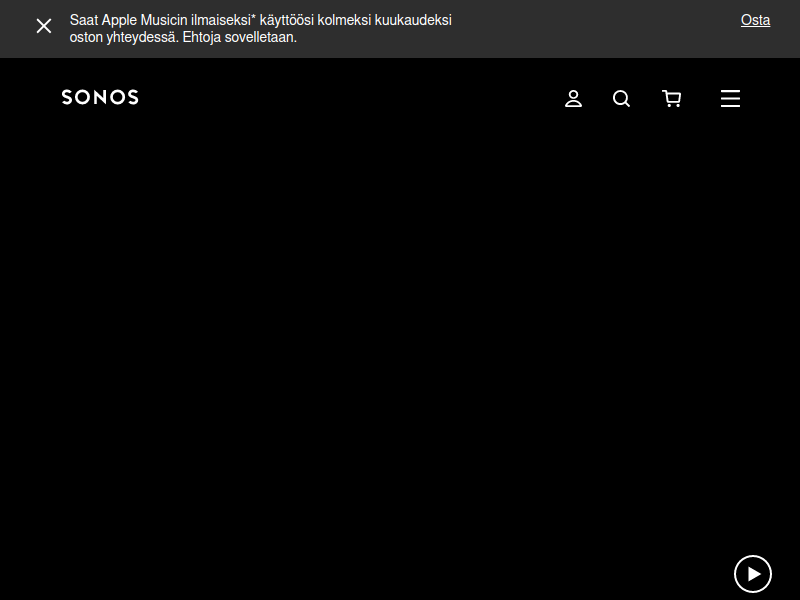Click the three-line menu icon
Screen dimensions: 800x600
730,98
